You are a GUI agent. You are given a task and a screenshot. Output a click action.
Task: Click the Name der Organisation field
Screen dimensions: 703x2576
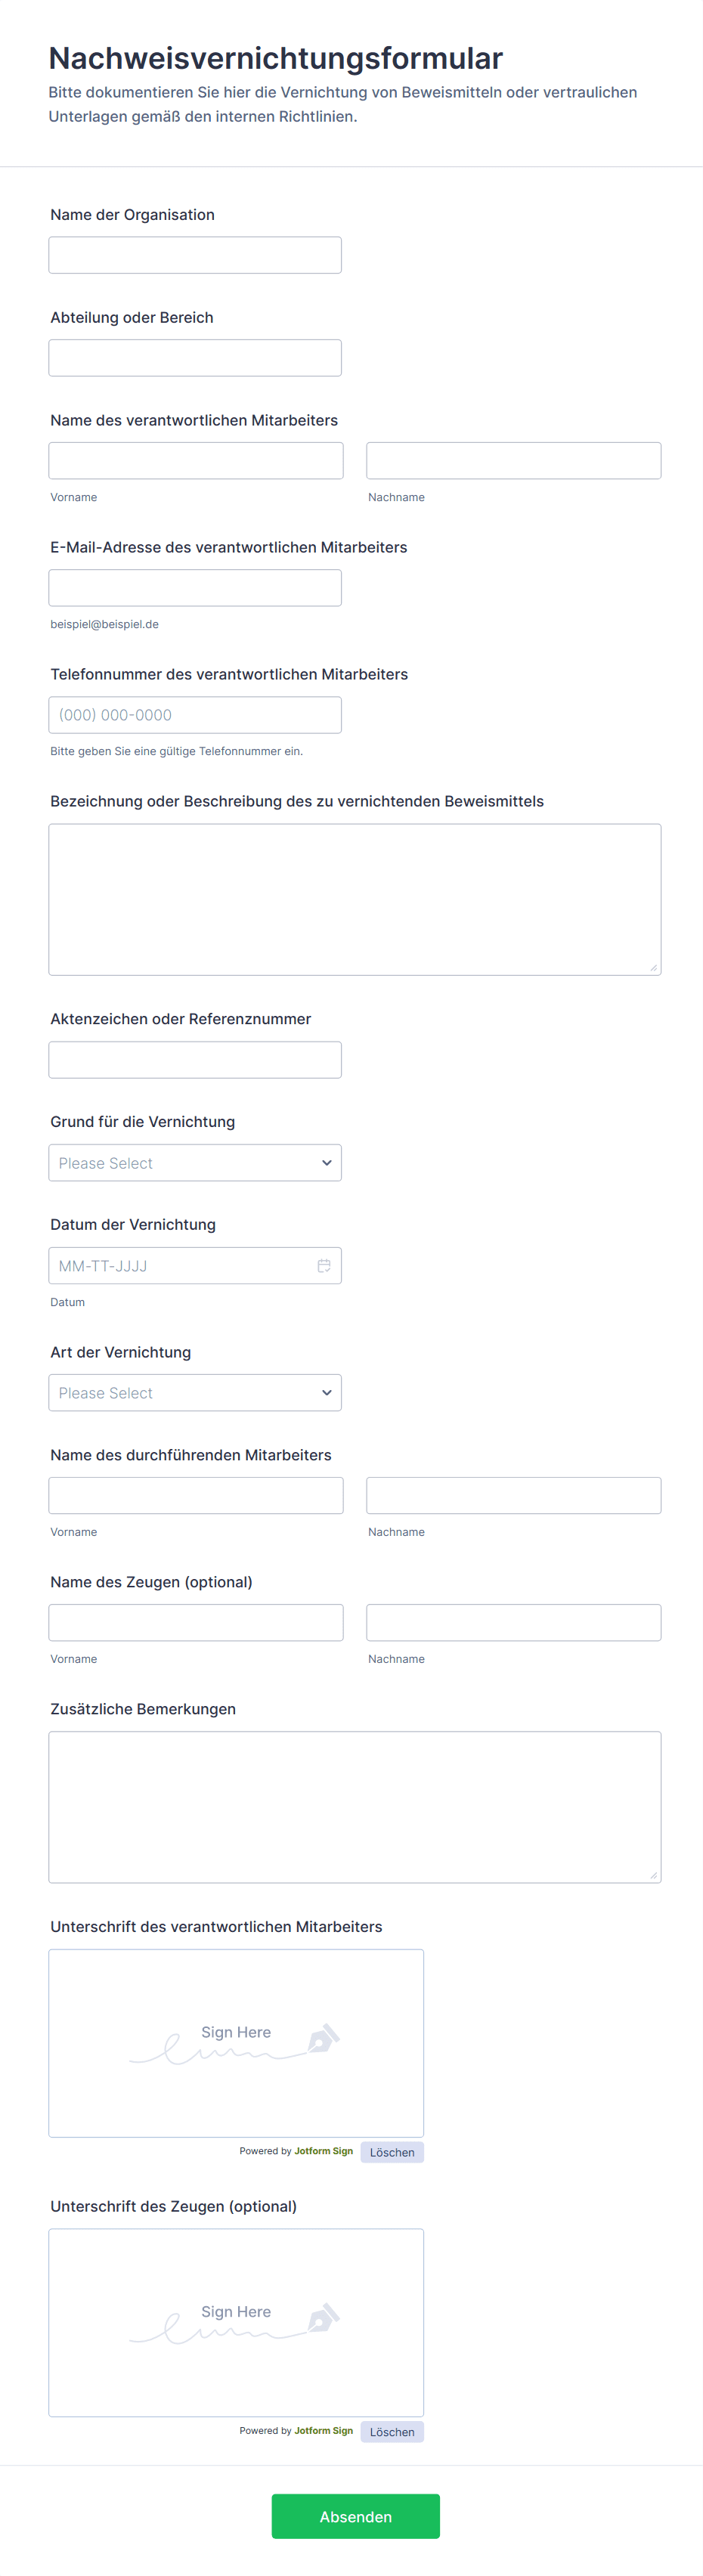[195, 255]
